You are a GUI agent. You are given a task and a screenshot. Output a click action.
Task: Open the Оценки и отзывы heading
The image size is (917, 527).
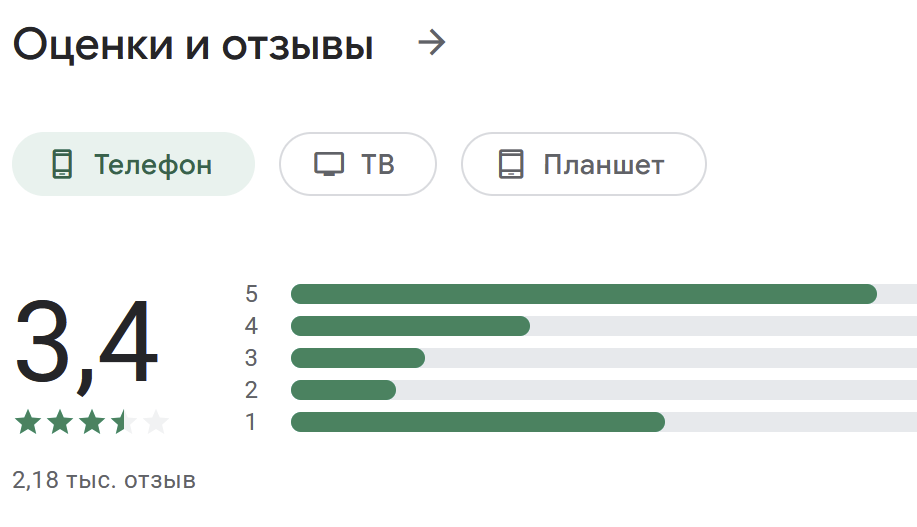[193, 44]
